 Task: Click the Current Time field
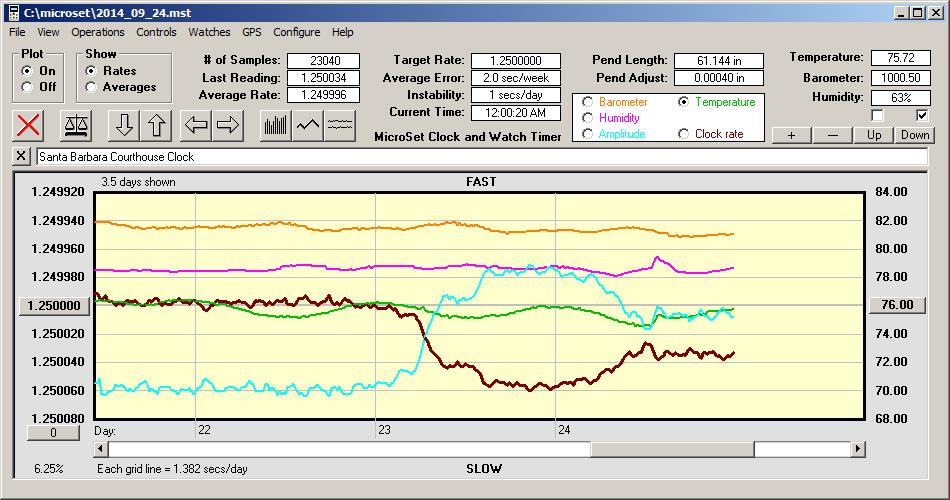pyautogui.click(x=516, y=112)
